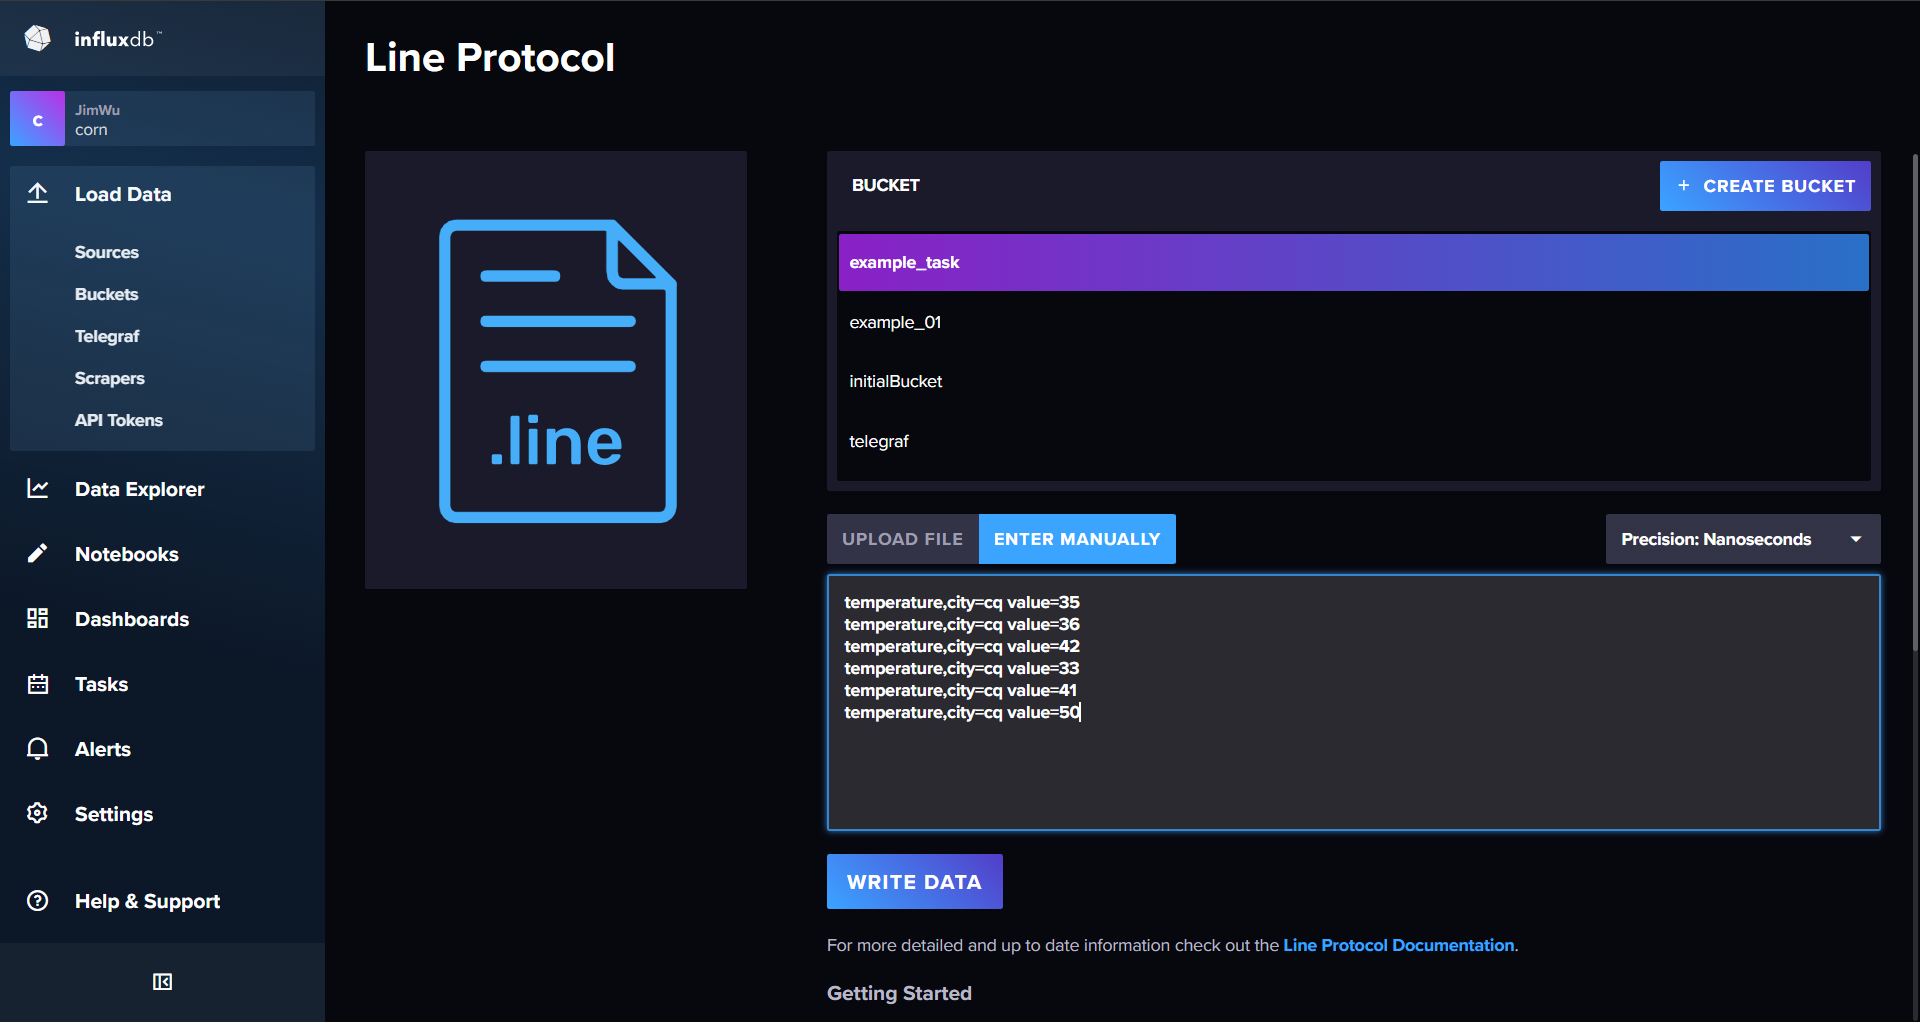Click the page vertical scrollbar
Screen dimensions: 1920x1022
click(x=1915, y=402)
